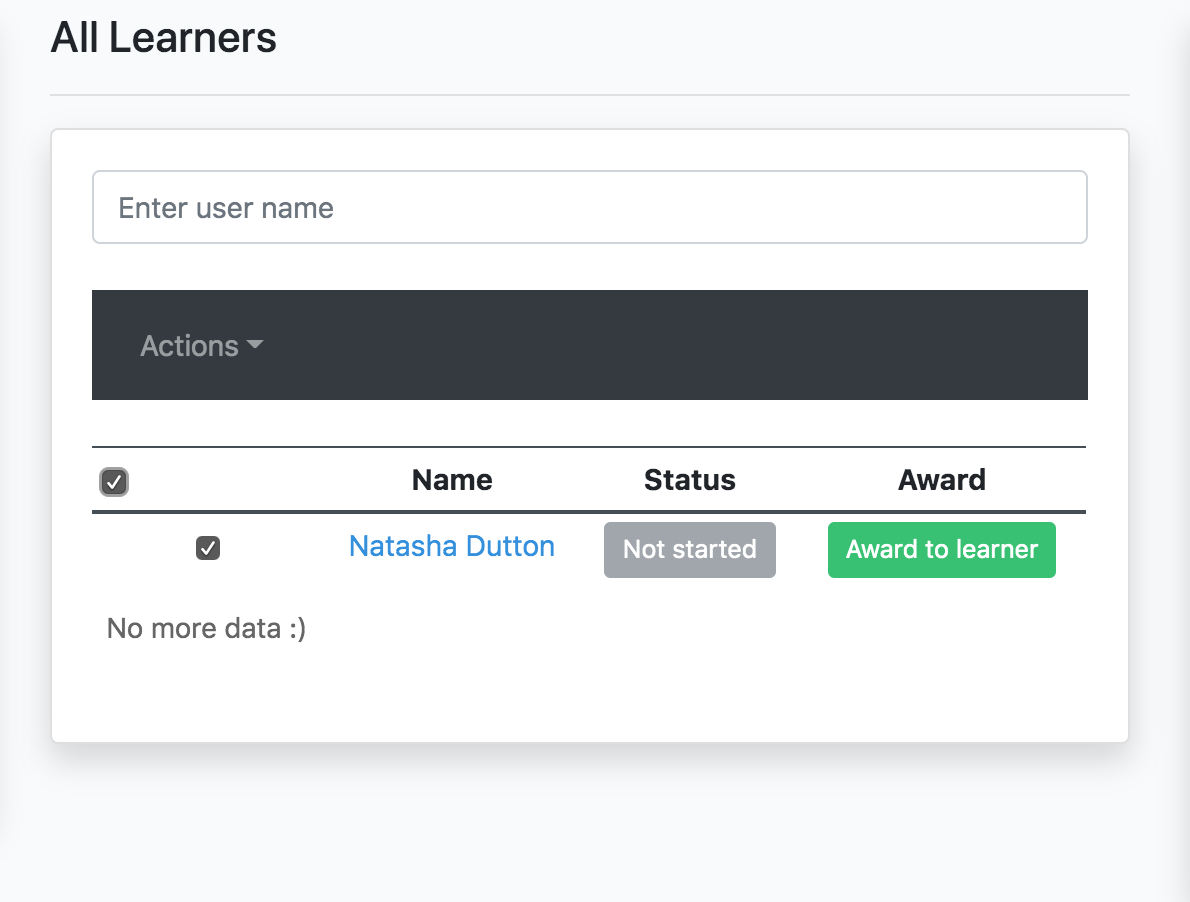This screenshot has height=902, width=1190.
Task: Click the Status column header
Action: (x=690, y=480)
